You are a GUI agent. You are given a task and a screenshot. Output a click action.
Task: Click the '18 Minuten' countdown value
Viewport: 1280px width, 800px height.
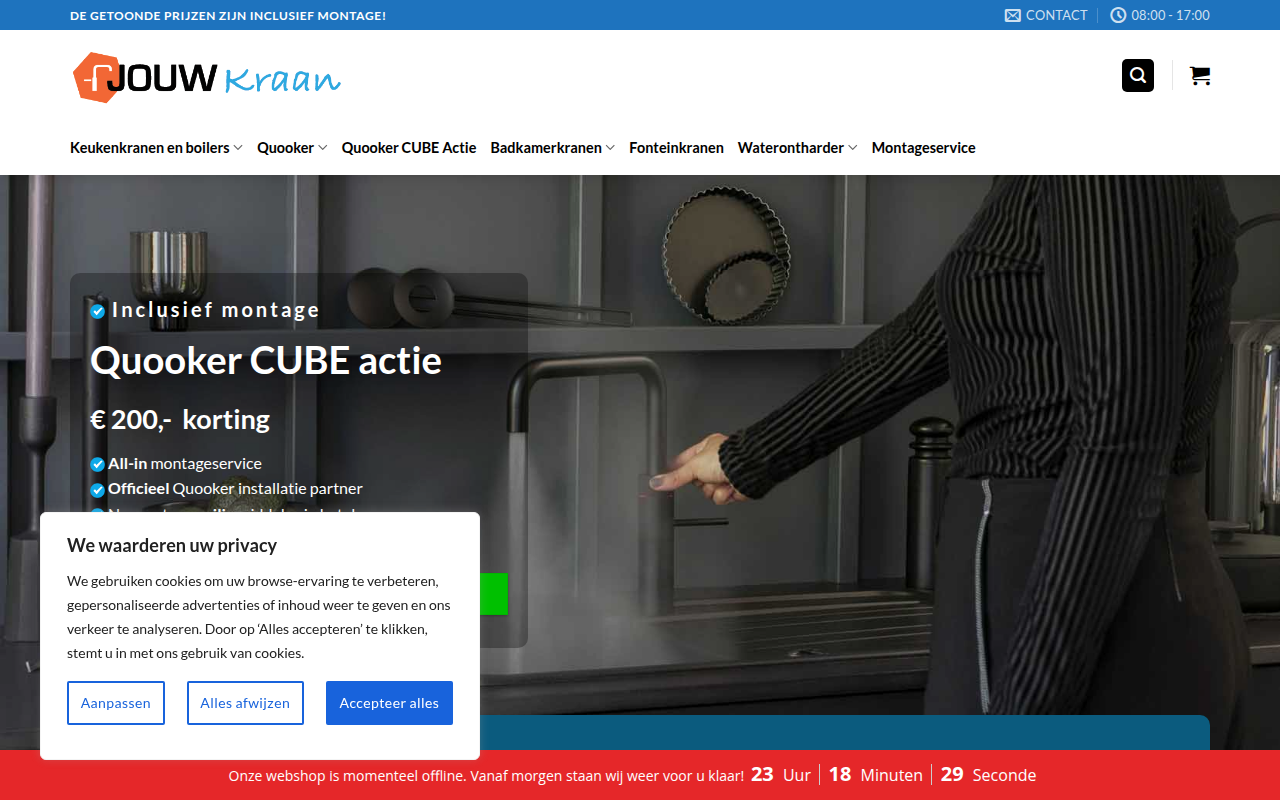(x=875, y=775)
